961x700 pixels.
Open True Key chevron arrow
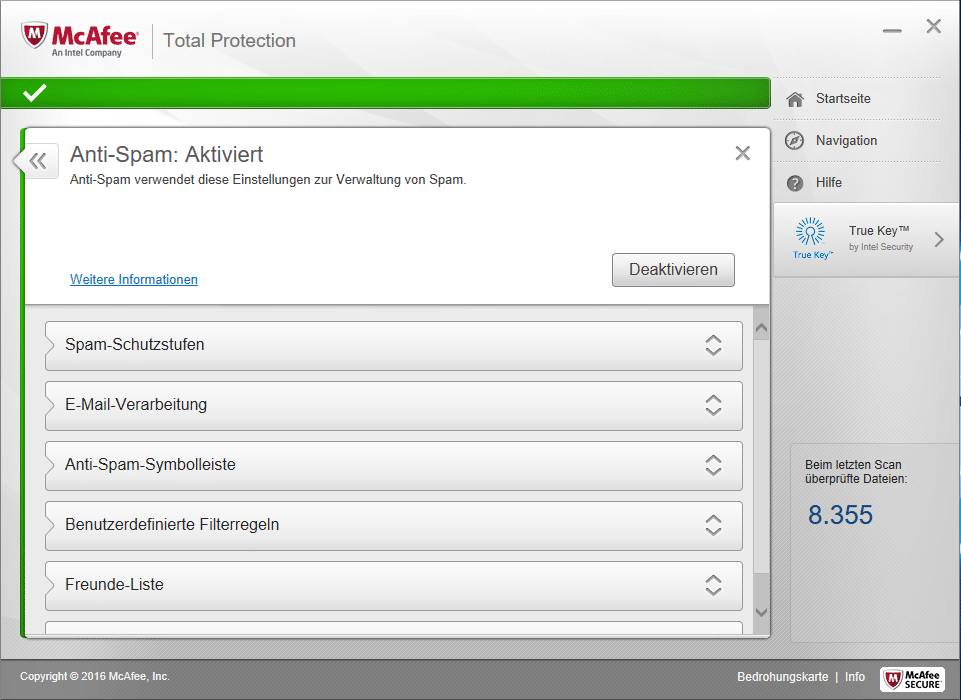[x=939, y=239]
